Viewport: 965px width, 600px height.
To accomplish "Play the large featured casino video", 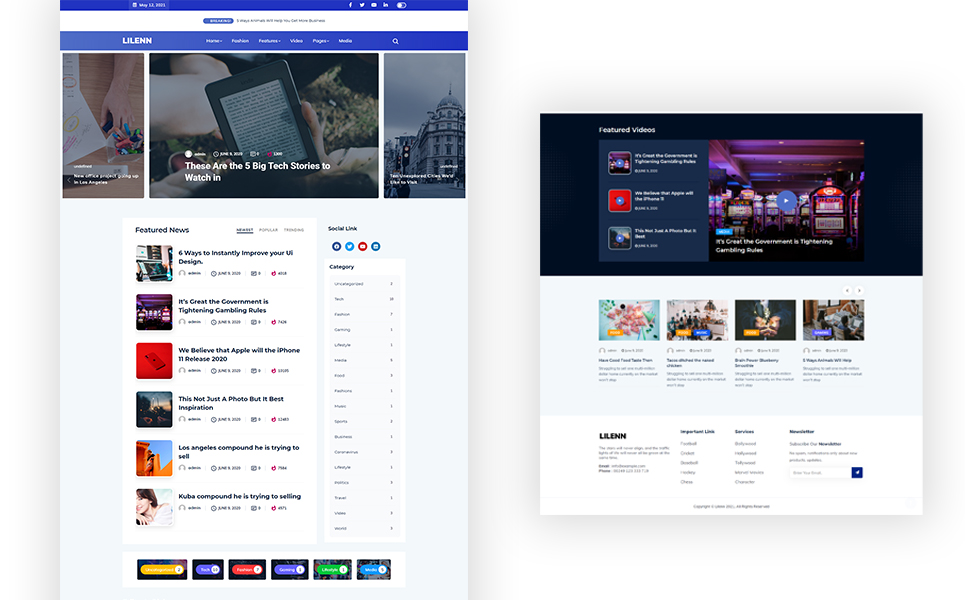I will click(786, 200).
